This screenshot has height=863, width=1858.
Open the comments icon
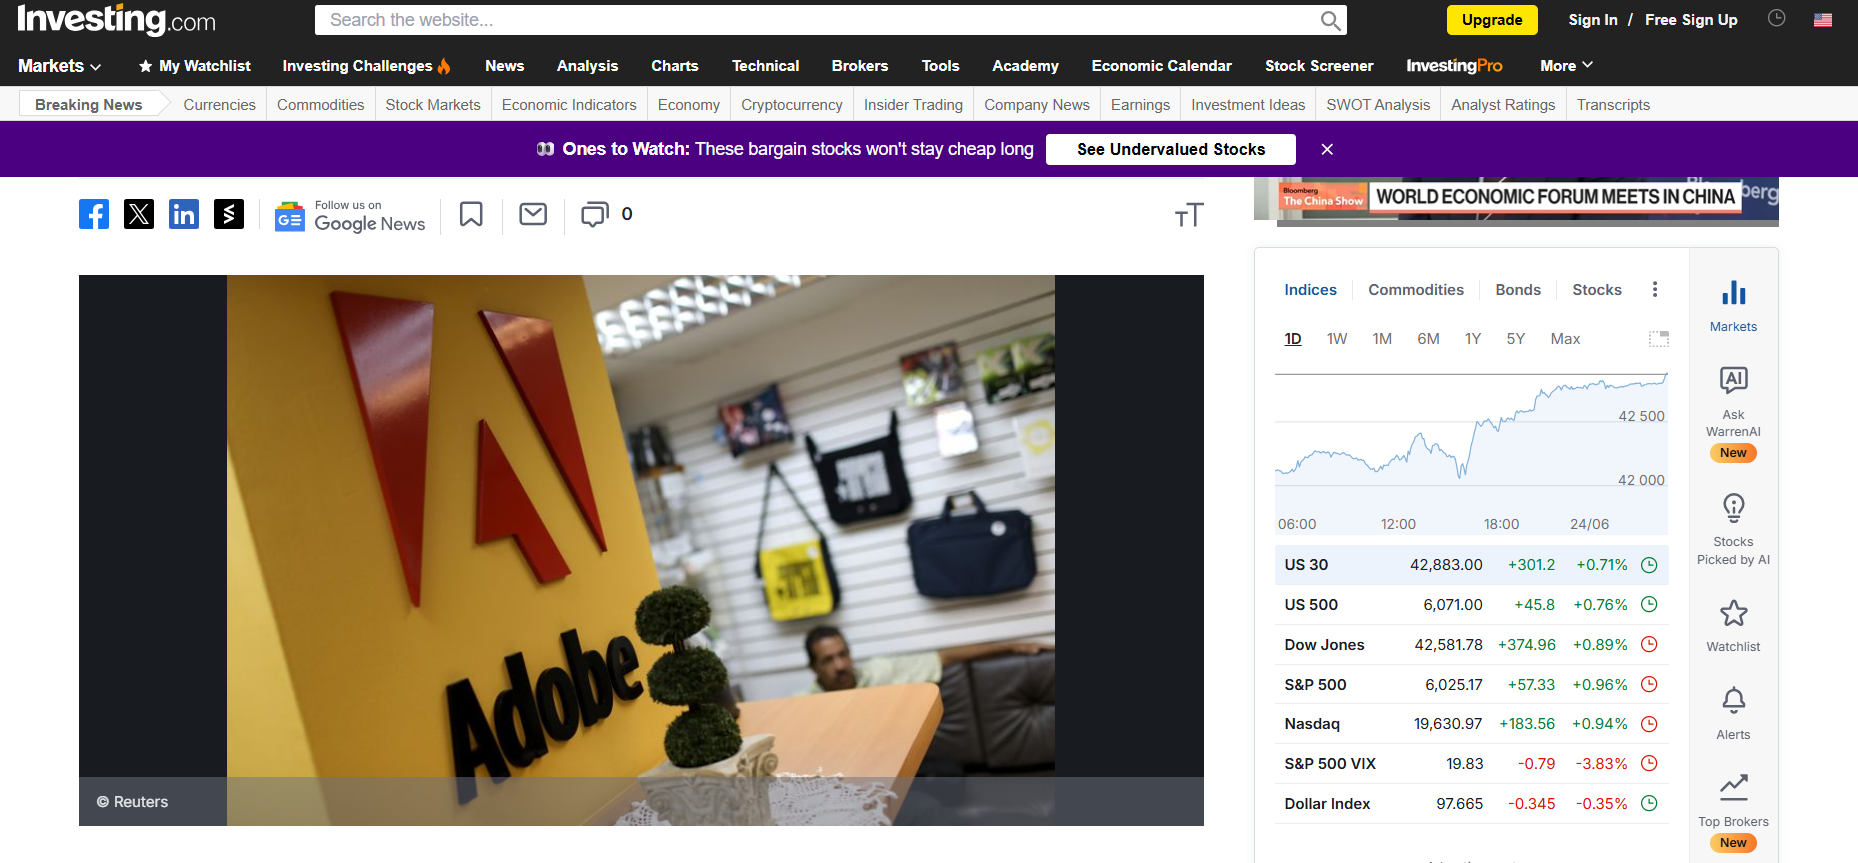click(595, 214)
